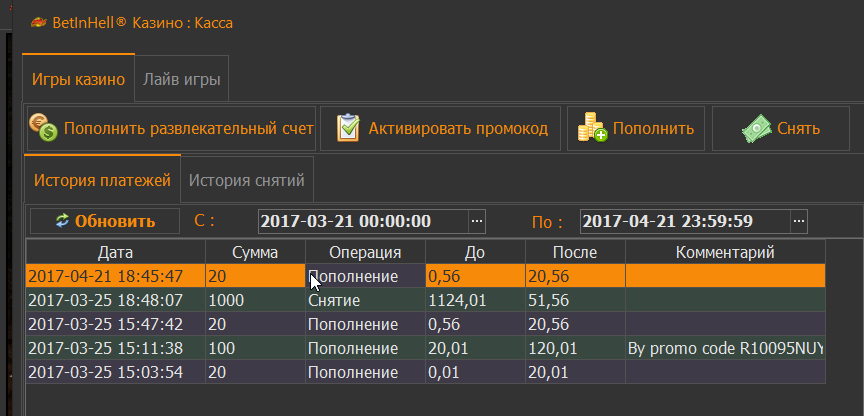Sort by the Комментарий column header

725,252
